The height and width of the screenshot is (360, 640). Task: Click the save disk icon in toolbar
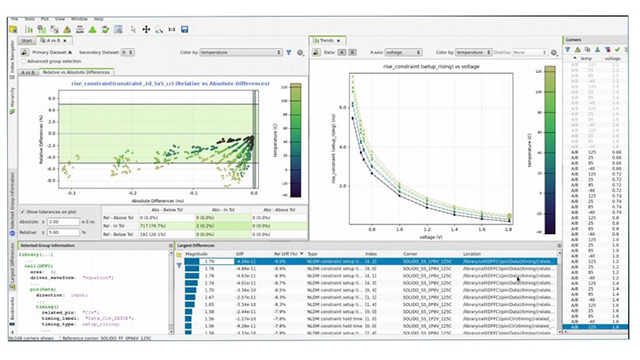(184, 29)
